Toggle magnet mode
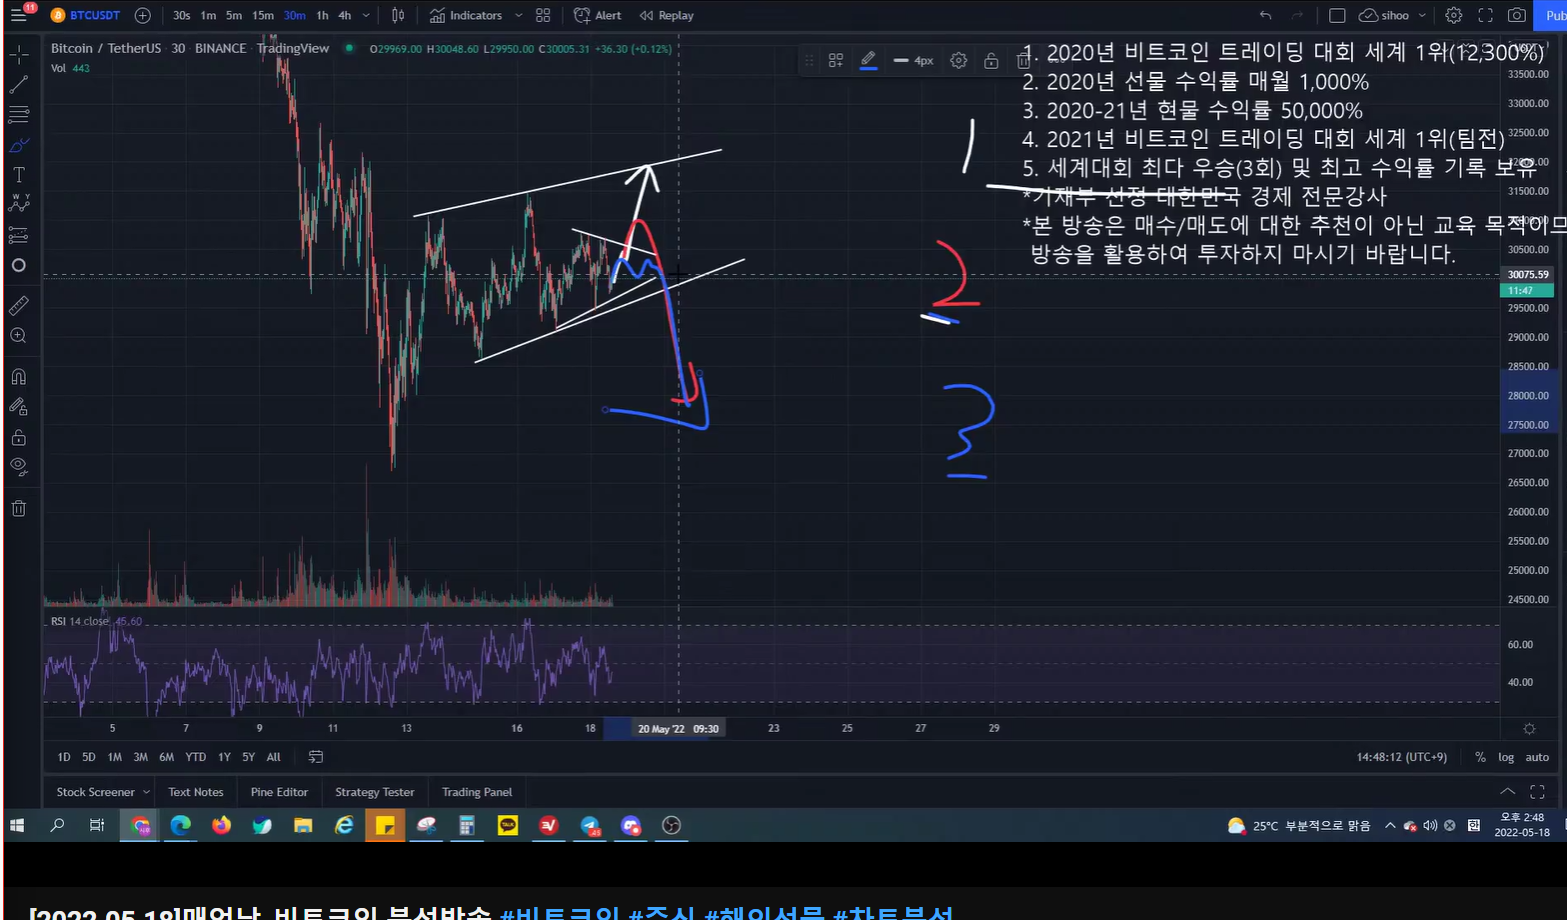The width and height of the screenshot is (1567, 920). (x=19, y=377)
